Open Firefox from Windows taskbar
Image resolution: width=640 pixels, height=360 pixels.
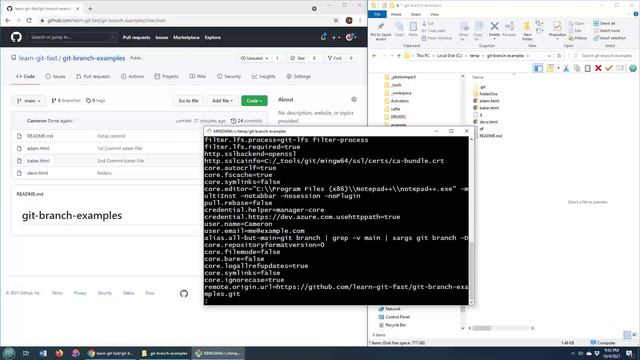tap(59, 353)
